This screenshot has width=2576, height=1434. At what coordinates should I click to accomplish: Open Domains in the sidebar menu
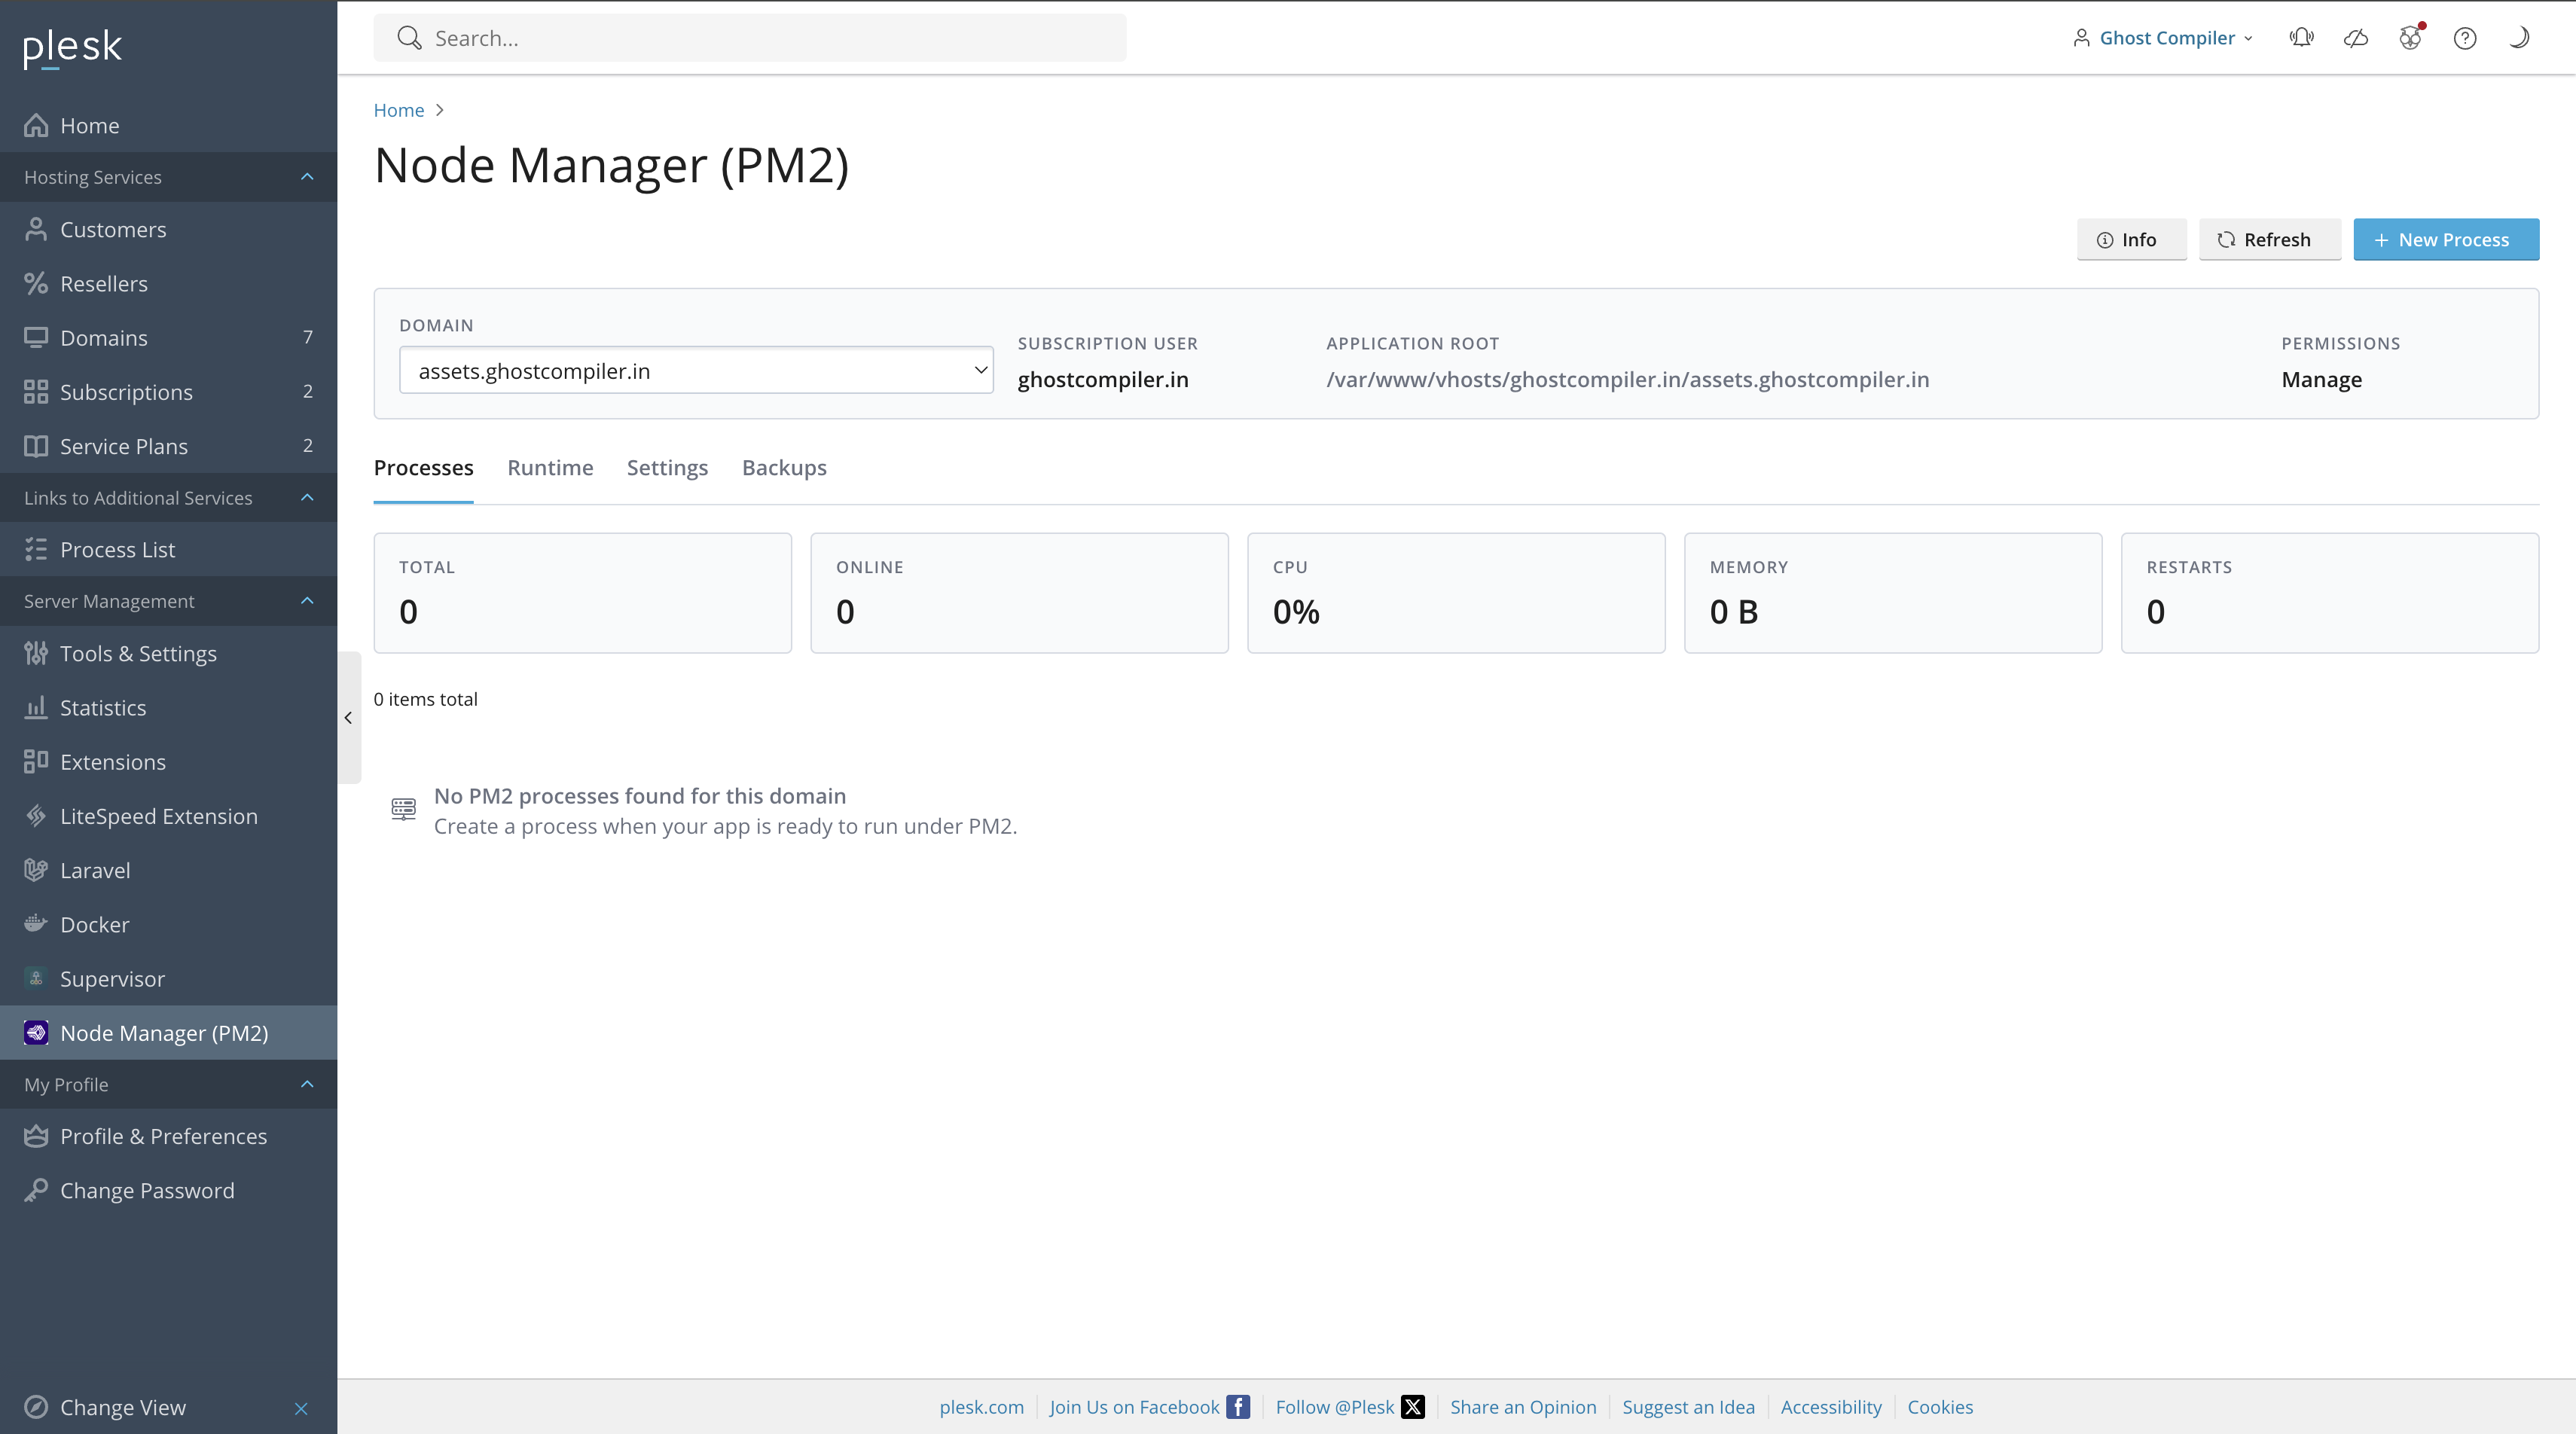tap(168, 338)
